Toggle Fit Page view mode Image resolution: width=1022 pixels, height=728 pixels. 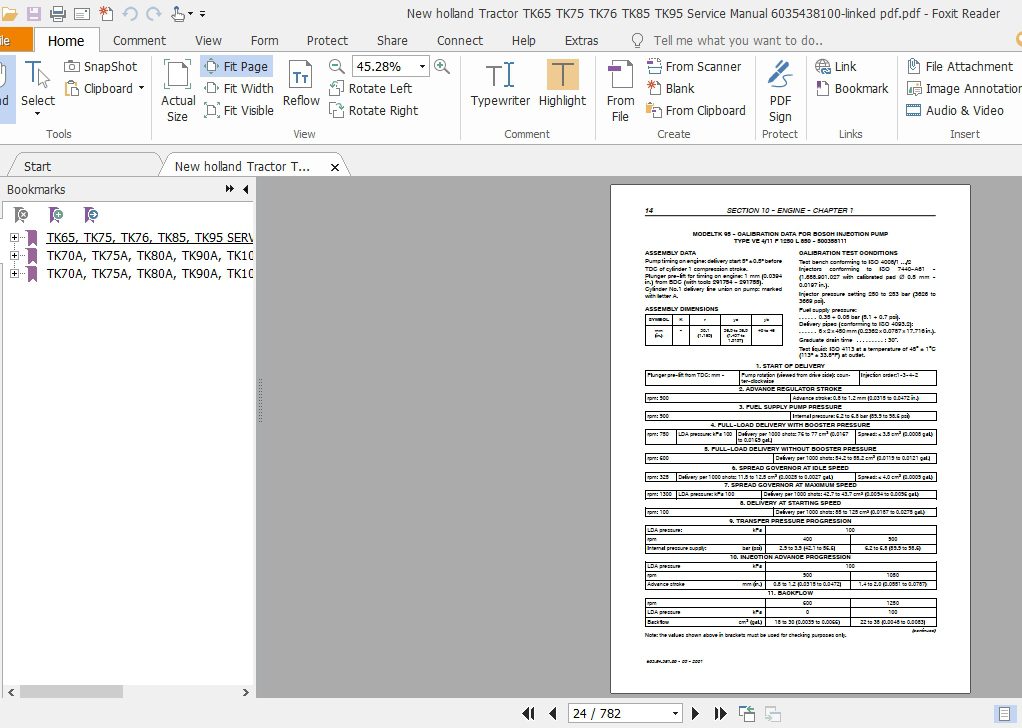pos(236,66)
